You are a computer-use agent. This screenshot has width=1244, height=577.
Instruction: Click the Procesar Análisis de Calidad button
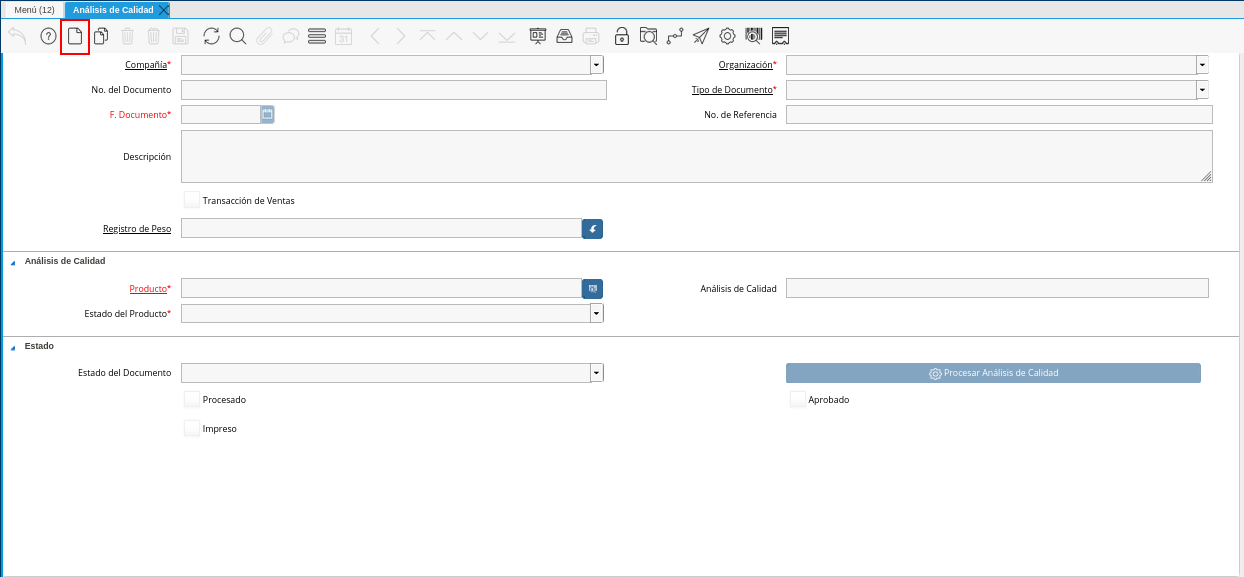993,373
